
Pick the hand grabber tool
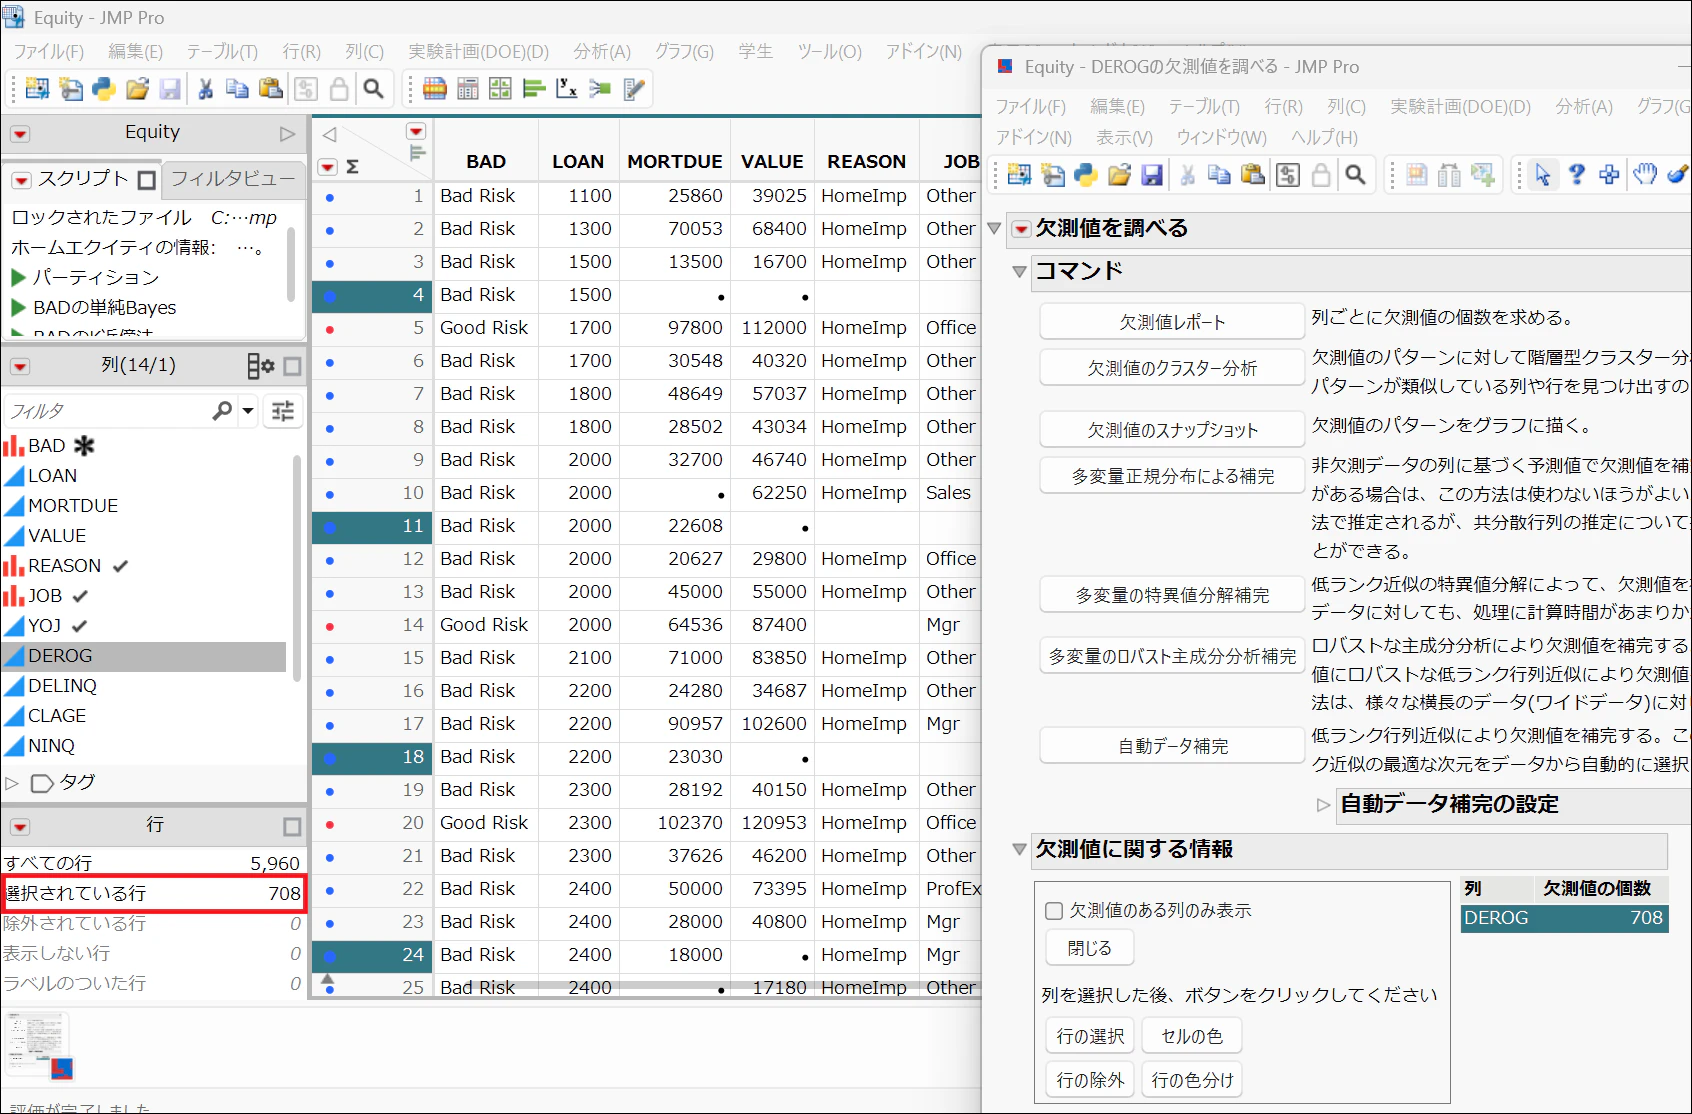coord(1644,175)
